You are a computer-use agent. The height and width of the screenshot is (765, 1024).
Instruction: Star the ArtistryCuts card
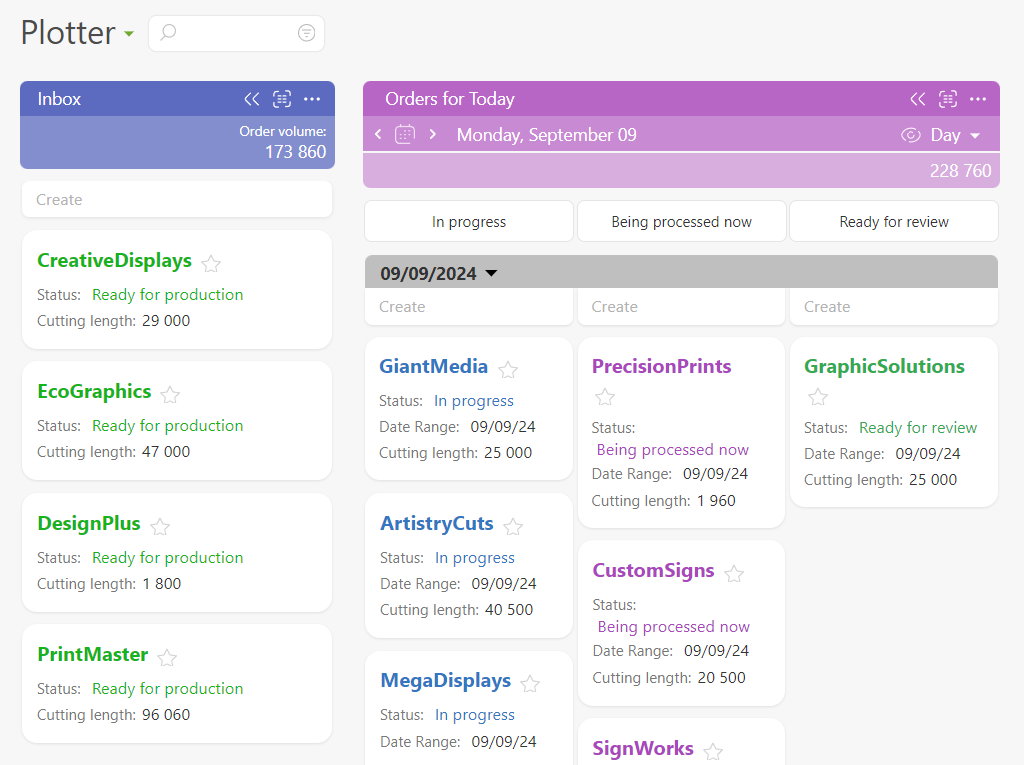513,527
